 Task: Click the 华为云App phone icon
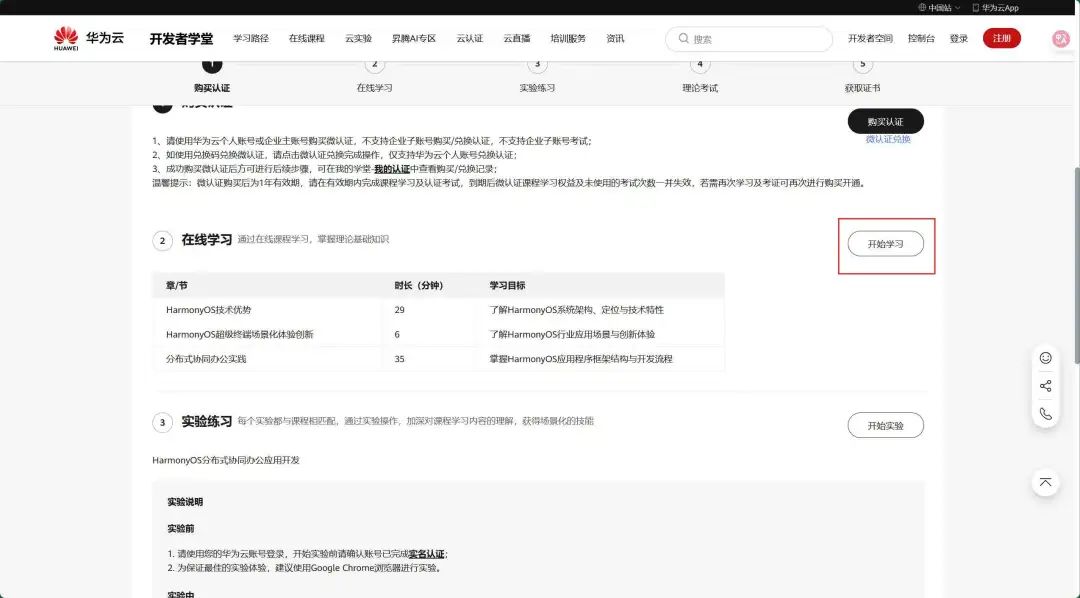[975, 8]
